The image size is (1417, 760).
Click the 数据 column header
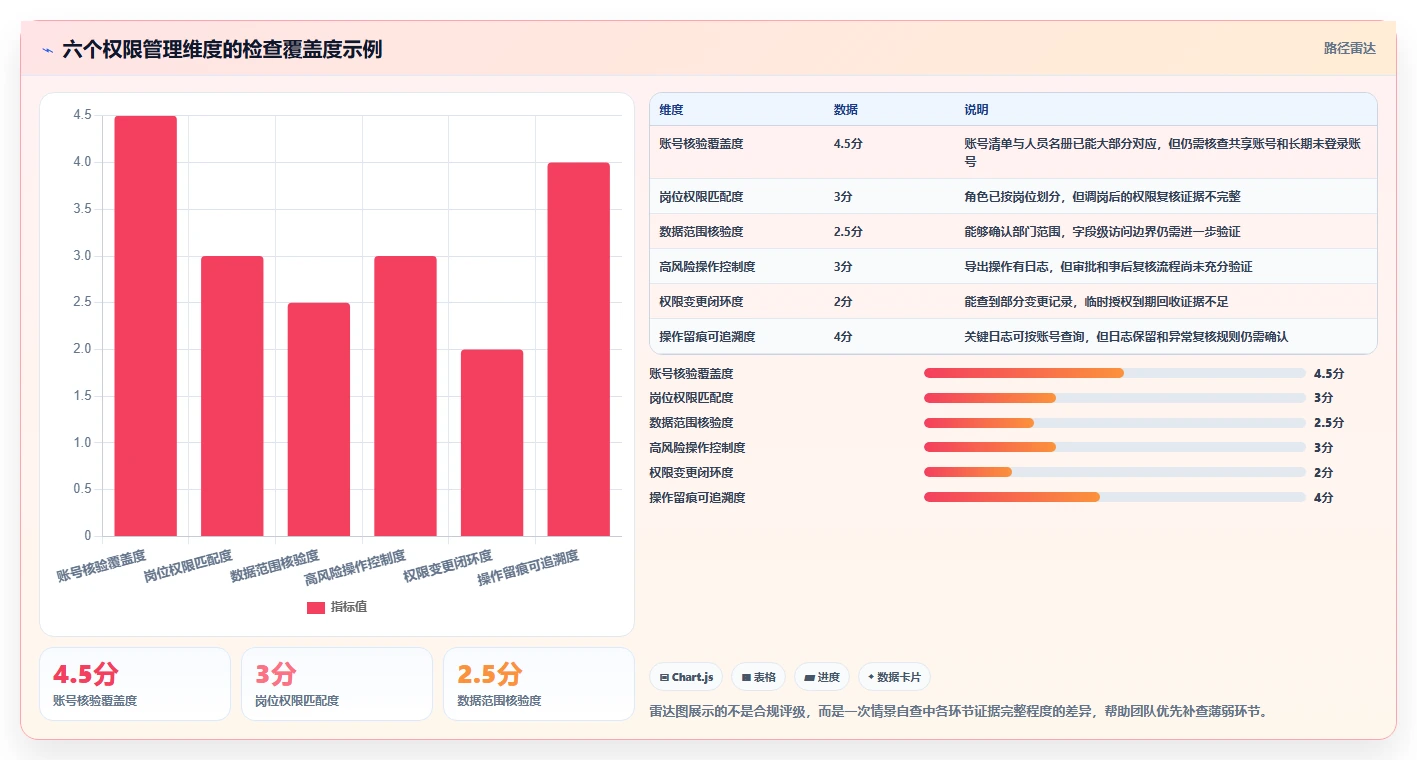845,110
